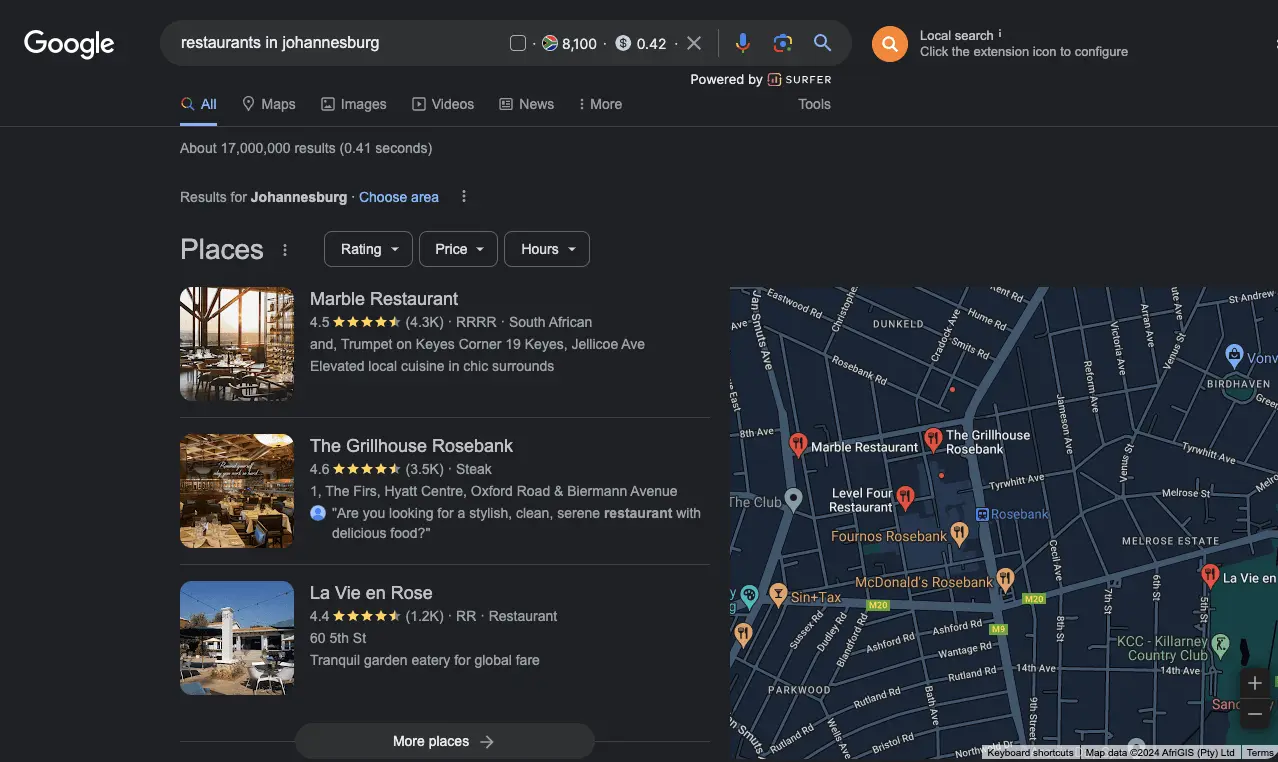Open three-dot menu next to Places
The height and width of the screenshot is (762, 1278).
tap(285, 250)
